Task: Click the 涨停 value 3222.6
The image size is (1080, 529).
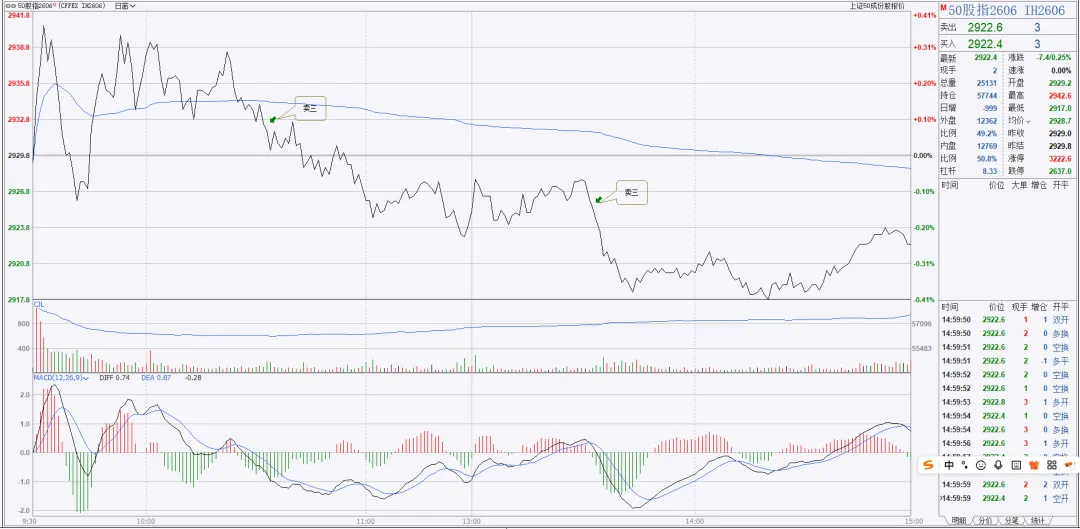Action: [x=1059, y=158]
